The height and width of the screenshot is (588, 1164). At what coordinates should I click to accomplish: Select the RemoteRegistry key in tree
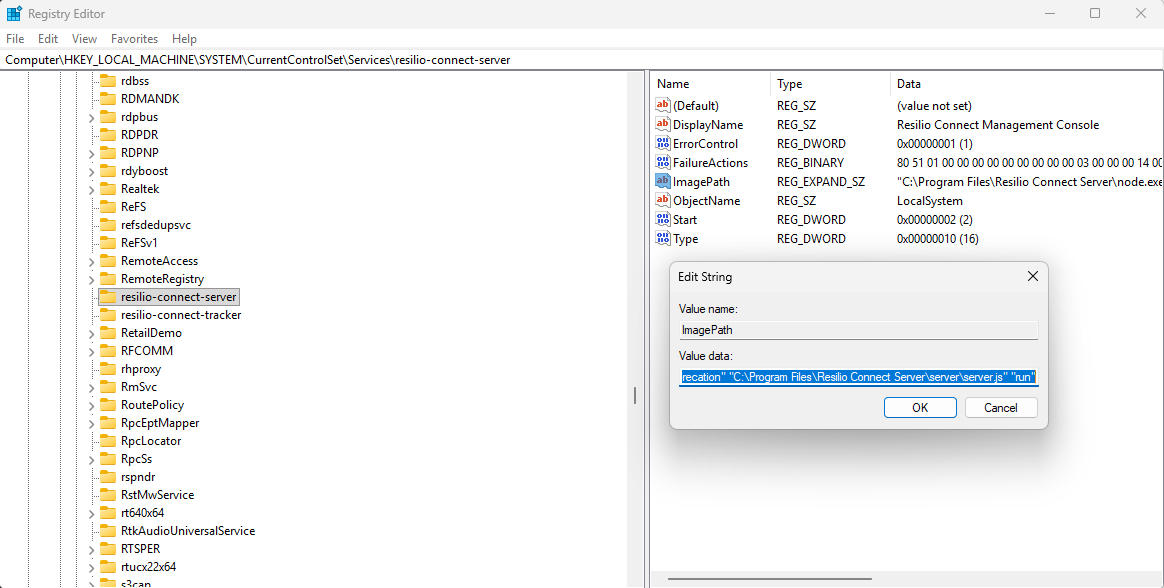click(x=162, y=279)
